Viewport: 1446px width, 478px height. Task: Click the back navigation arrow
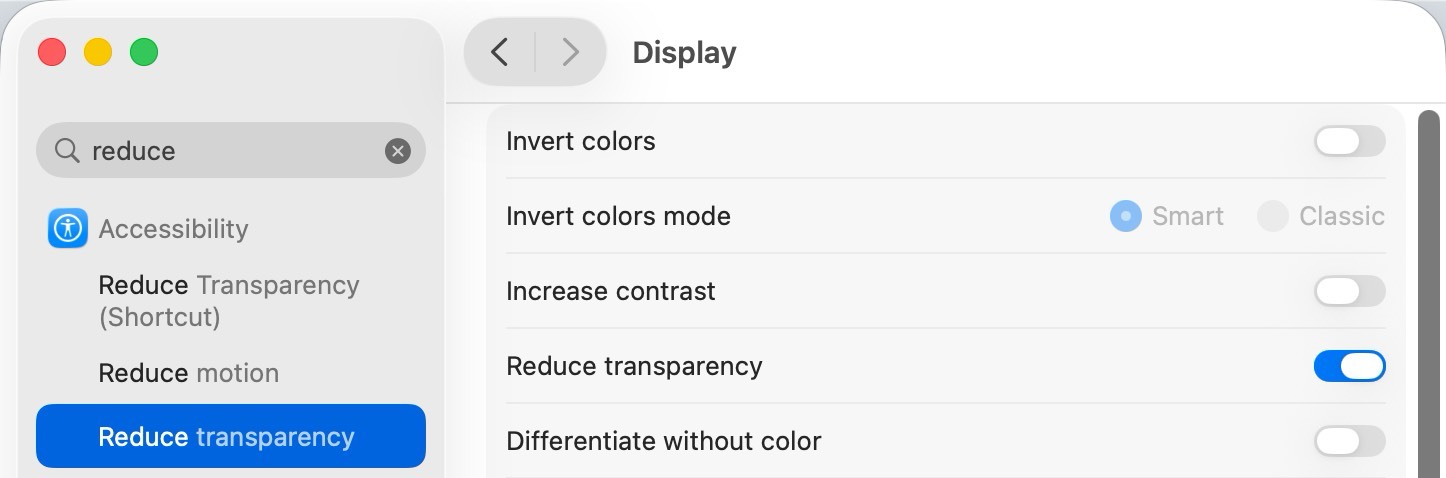(x=500, y=52)
